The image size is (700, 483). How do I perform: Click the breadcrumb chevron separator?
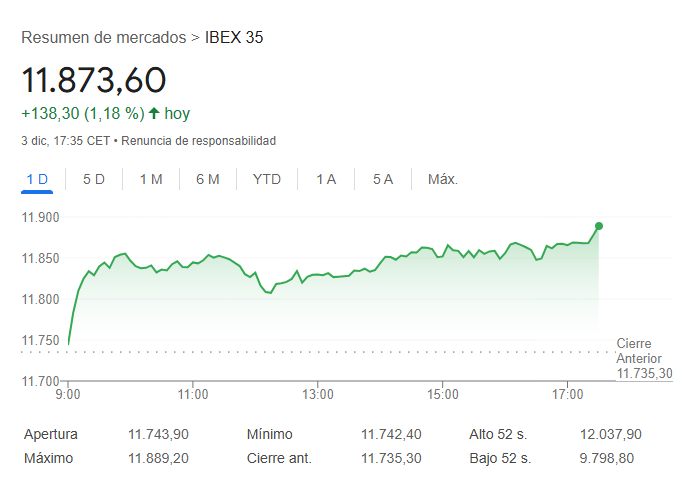(x=195, y=38)
